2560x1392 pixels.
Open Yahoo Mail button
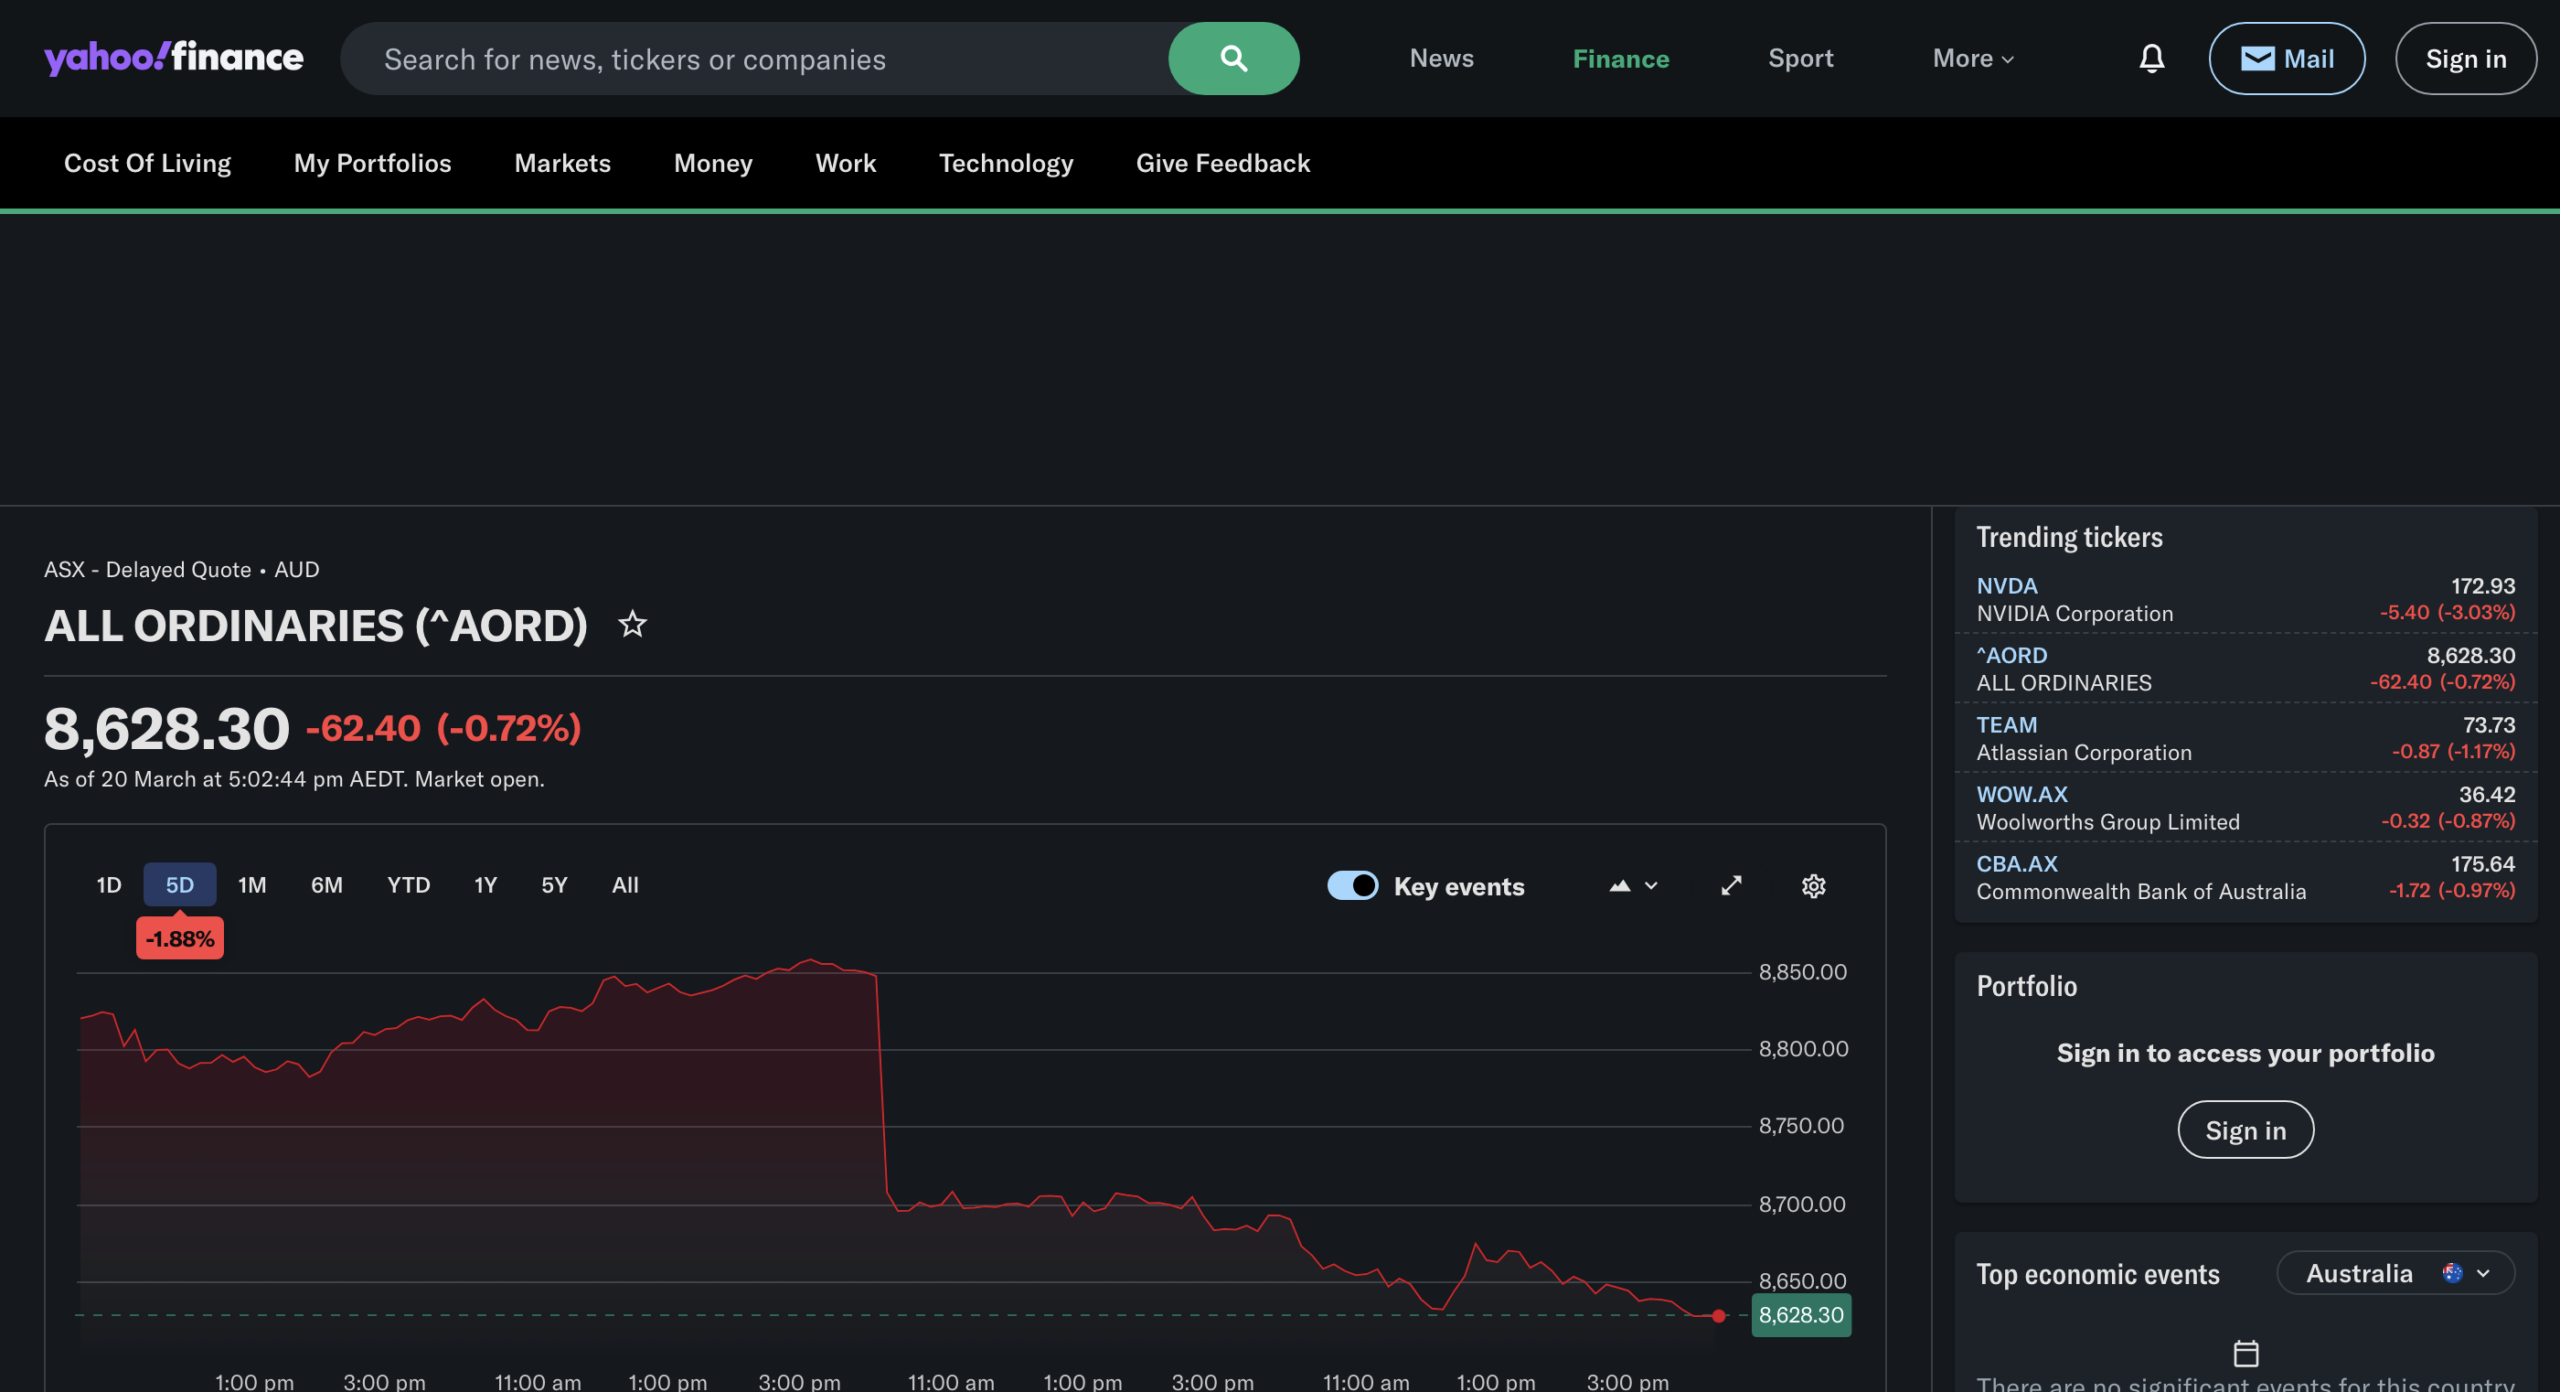(x=2287, y=59)
